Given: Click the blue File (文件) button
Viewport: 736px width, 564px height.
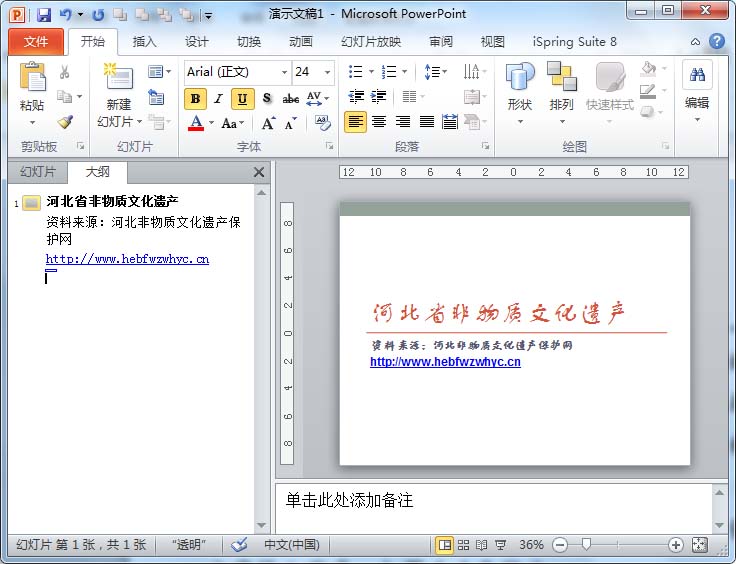Looking at the screenshot, I should [x=36, y=42].
